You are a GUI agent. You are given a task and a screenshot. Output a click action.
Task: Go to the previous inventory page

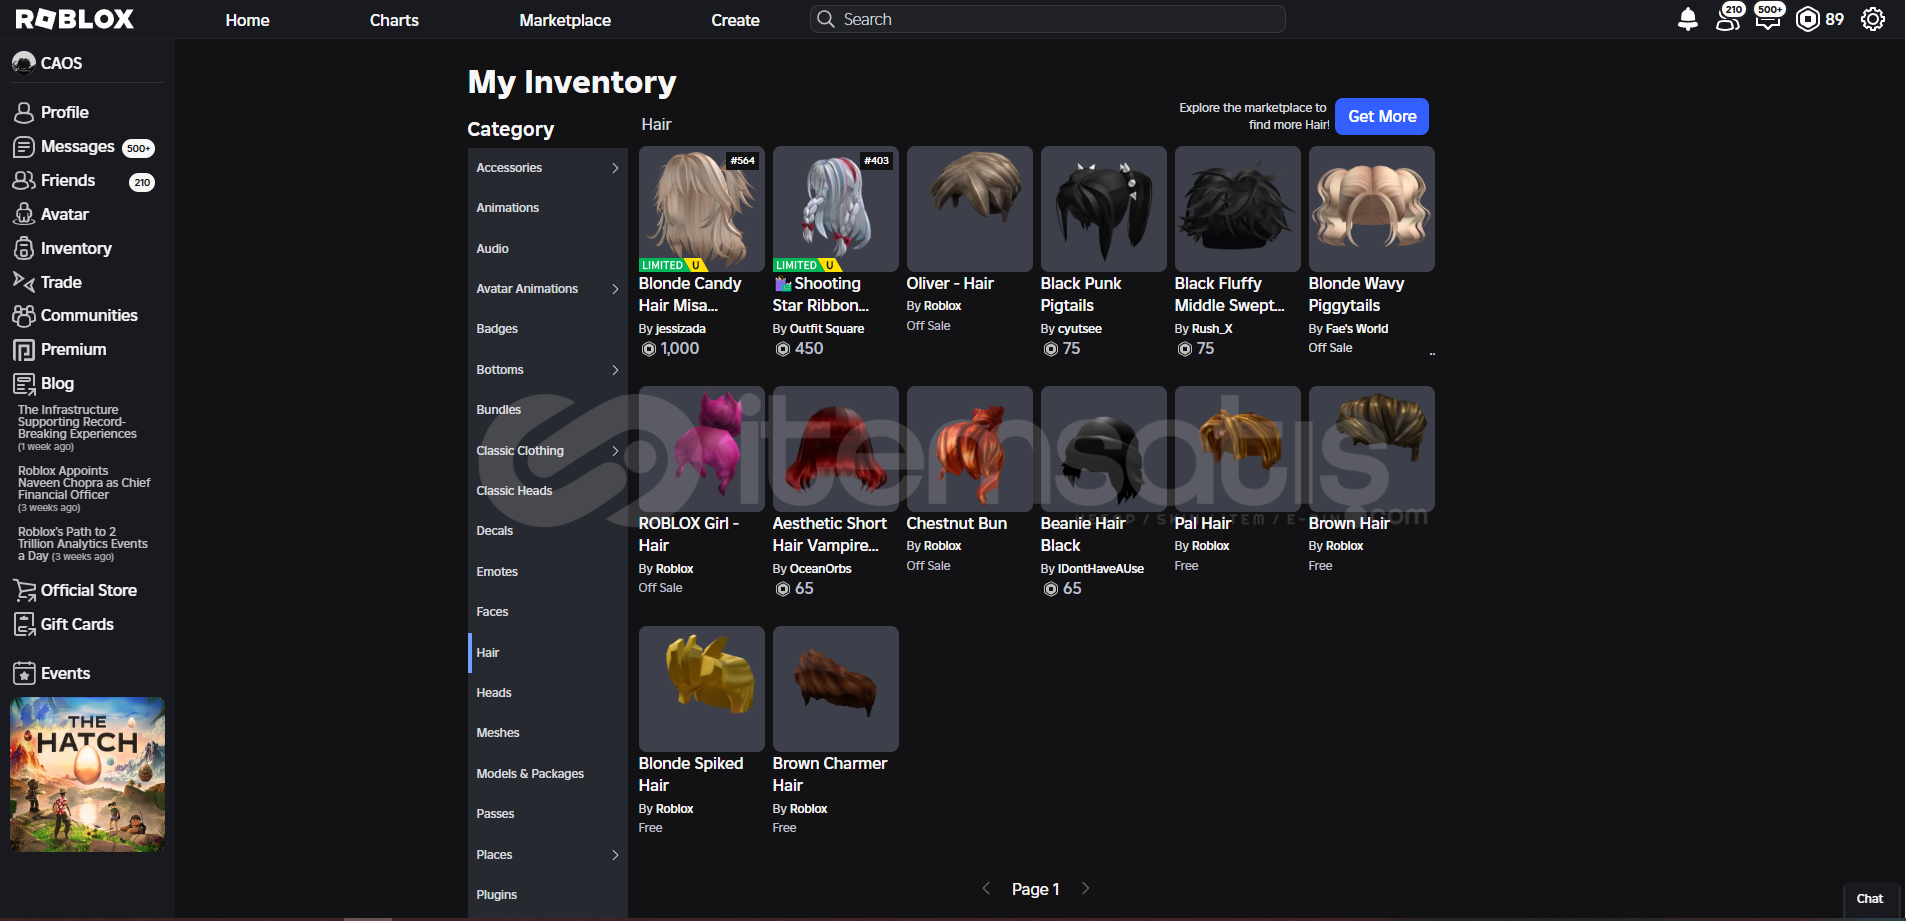click(x=986, y=888)
